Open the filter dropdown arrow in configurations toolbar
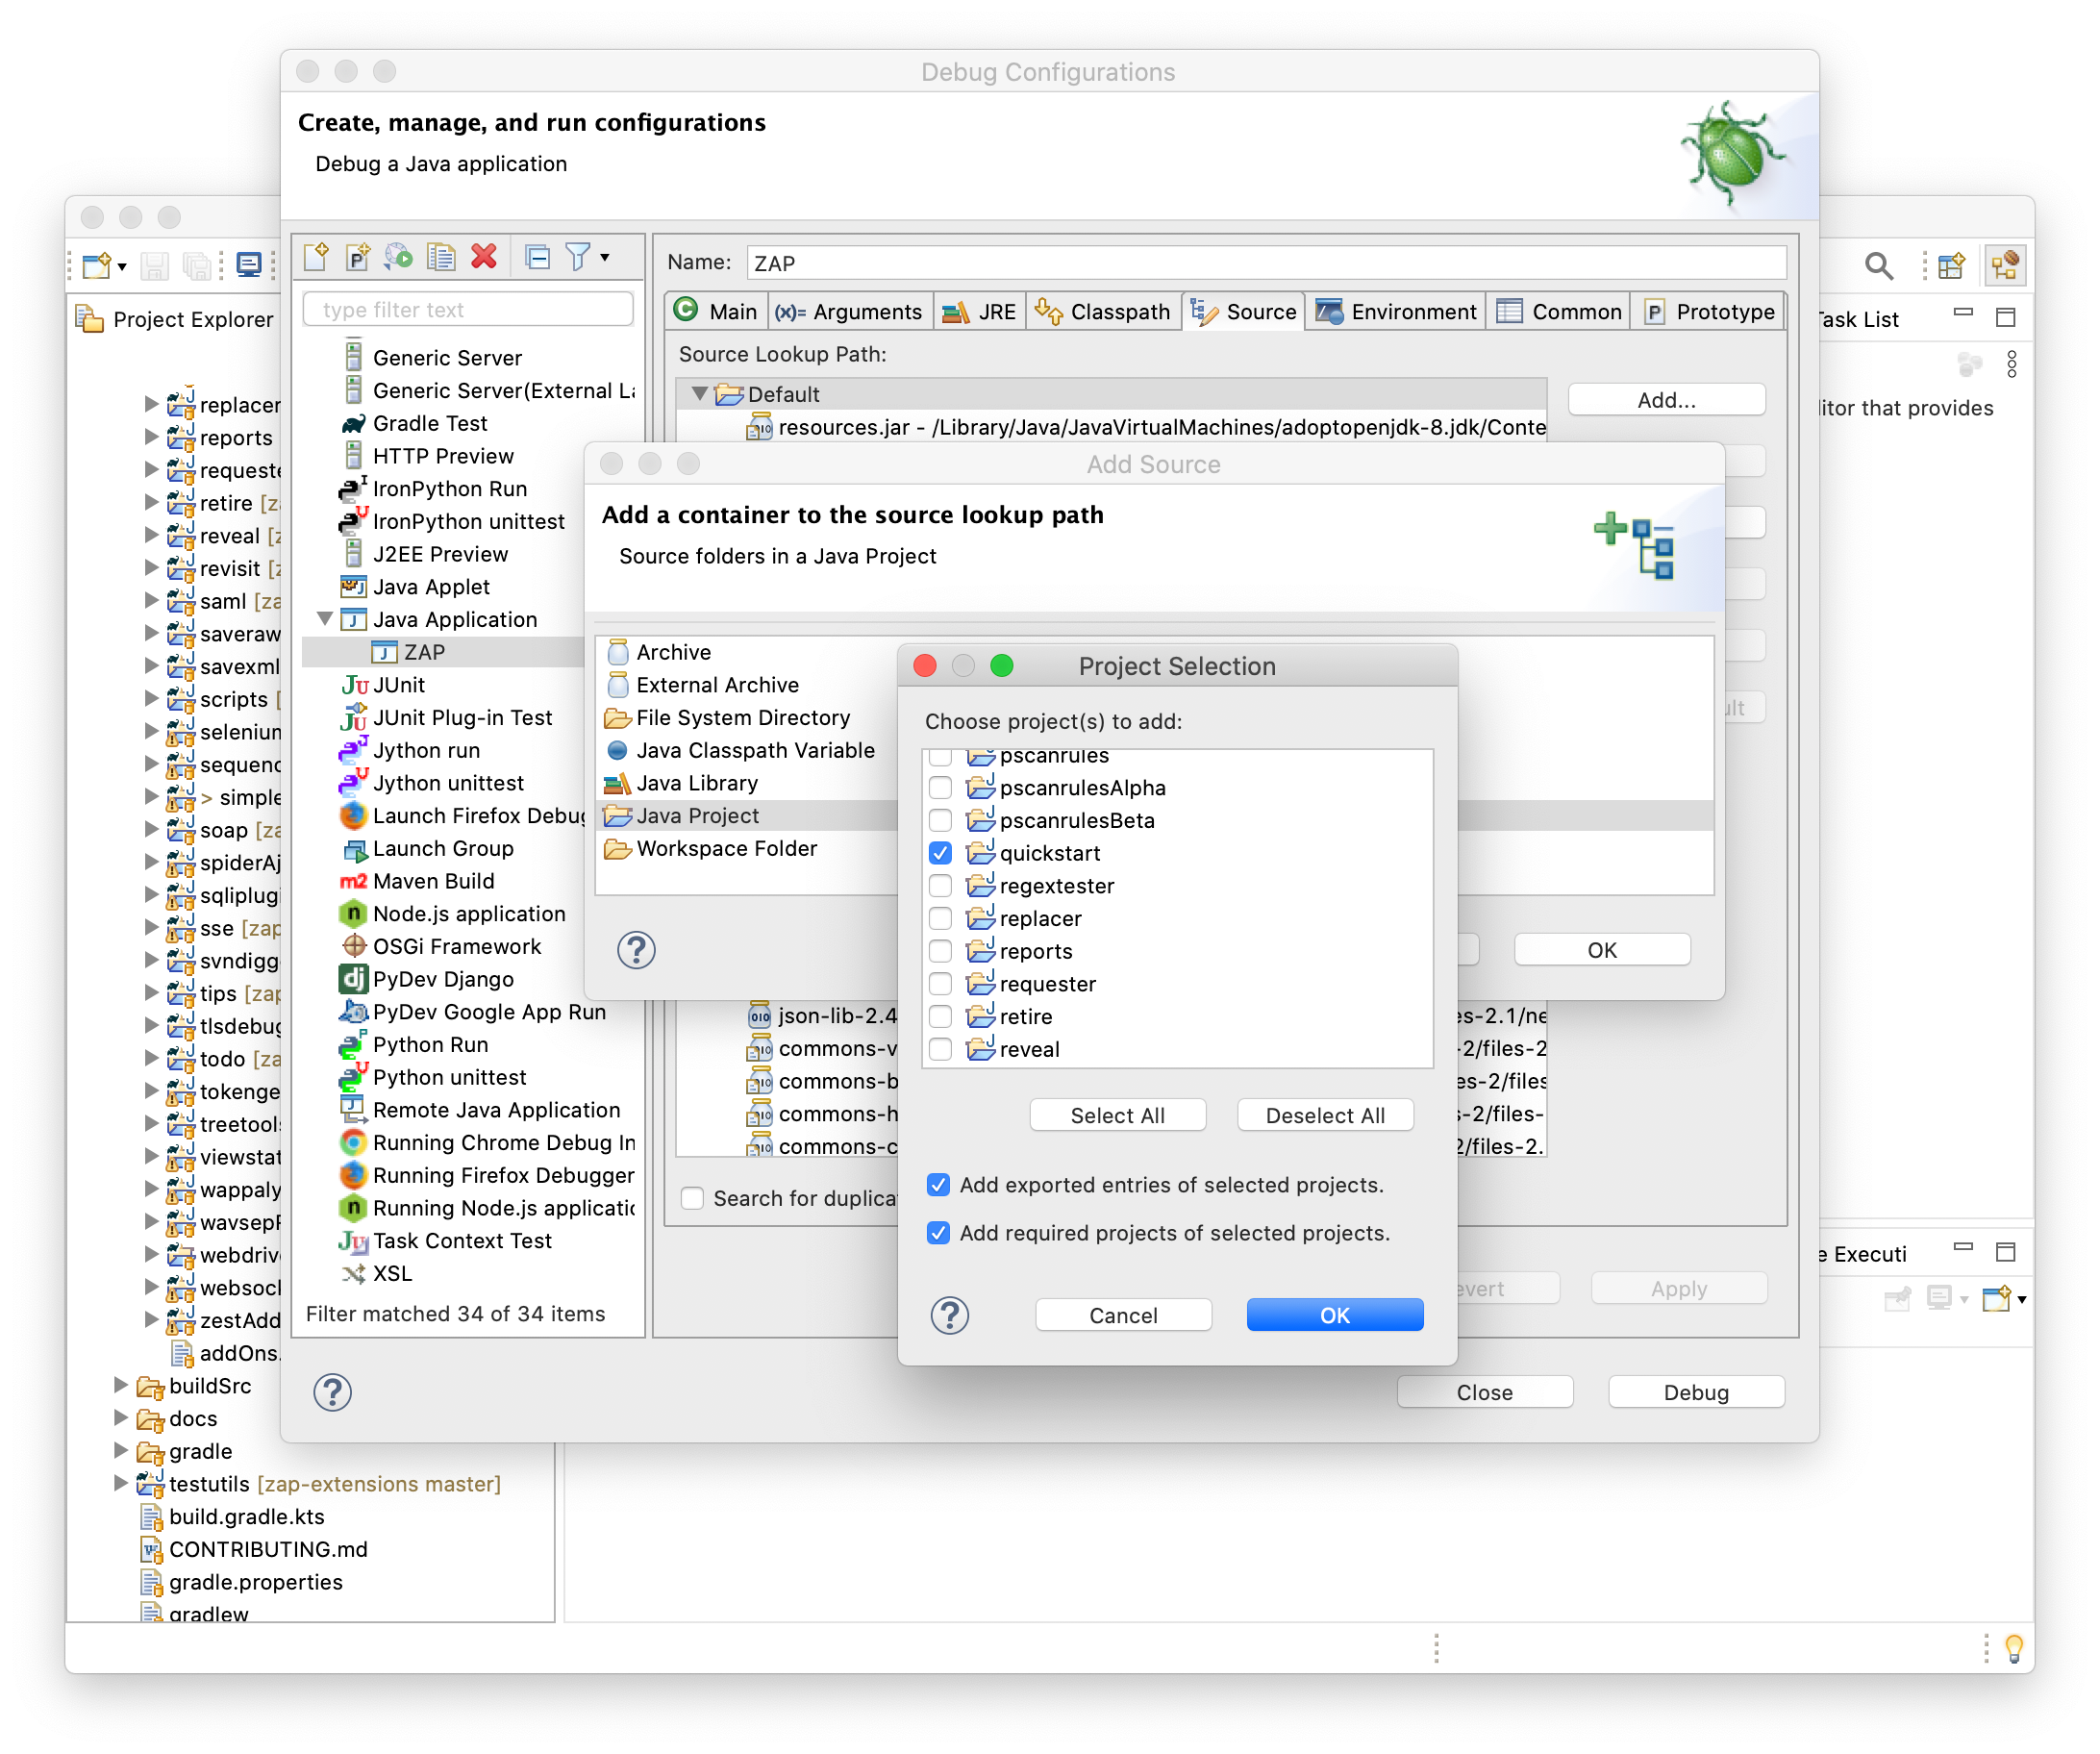Screen dimensions: 2100x1754 pos(604,257)
